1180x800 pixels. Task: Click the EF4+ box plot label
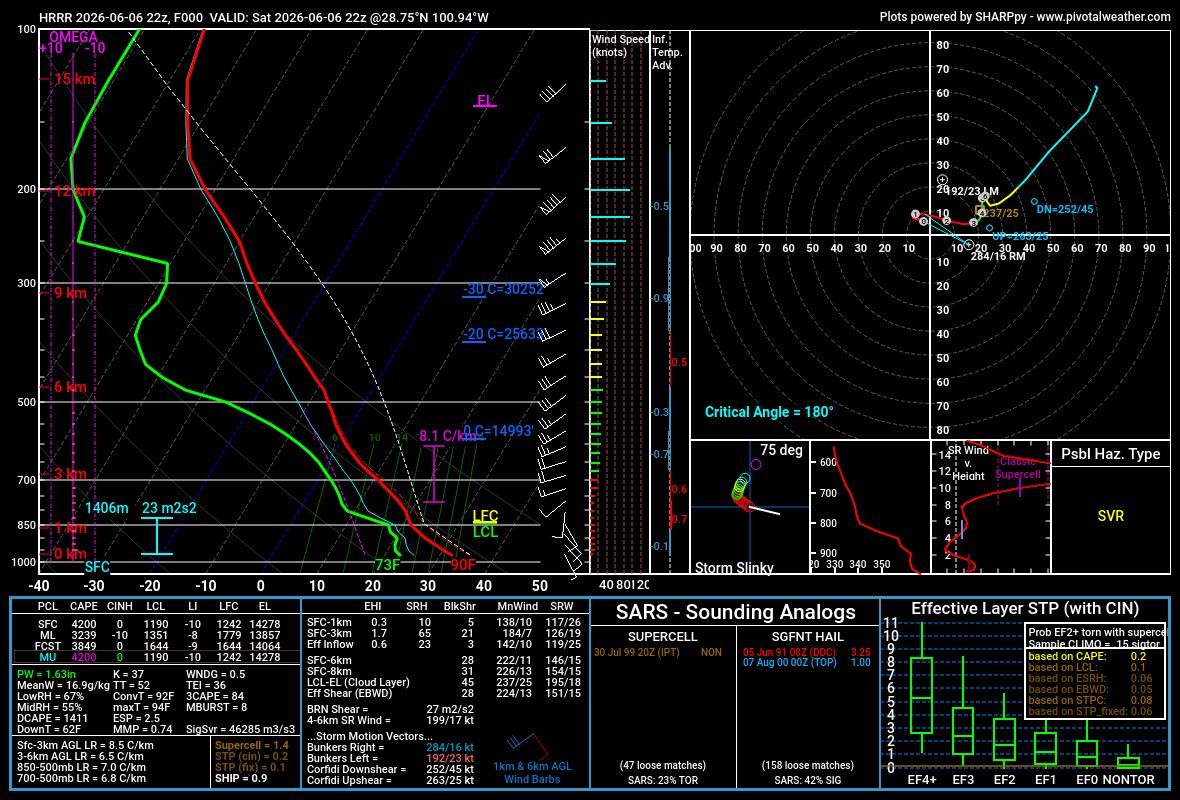pyautogui.click(x=921, y=780)
